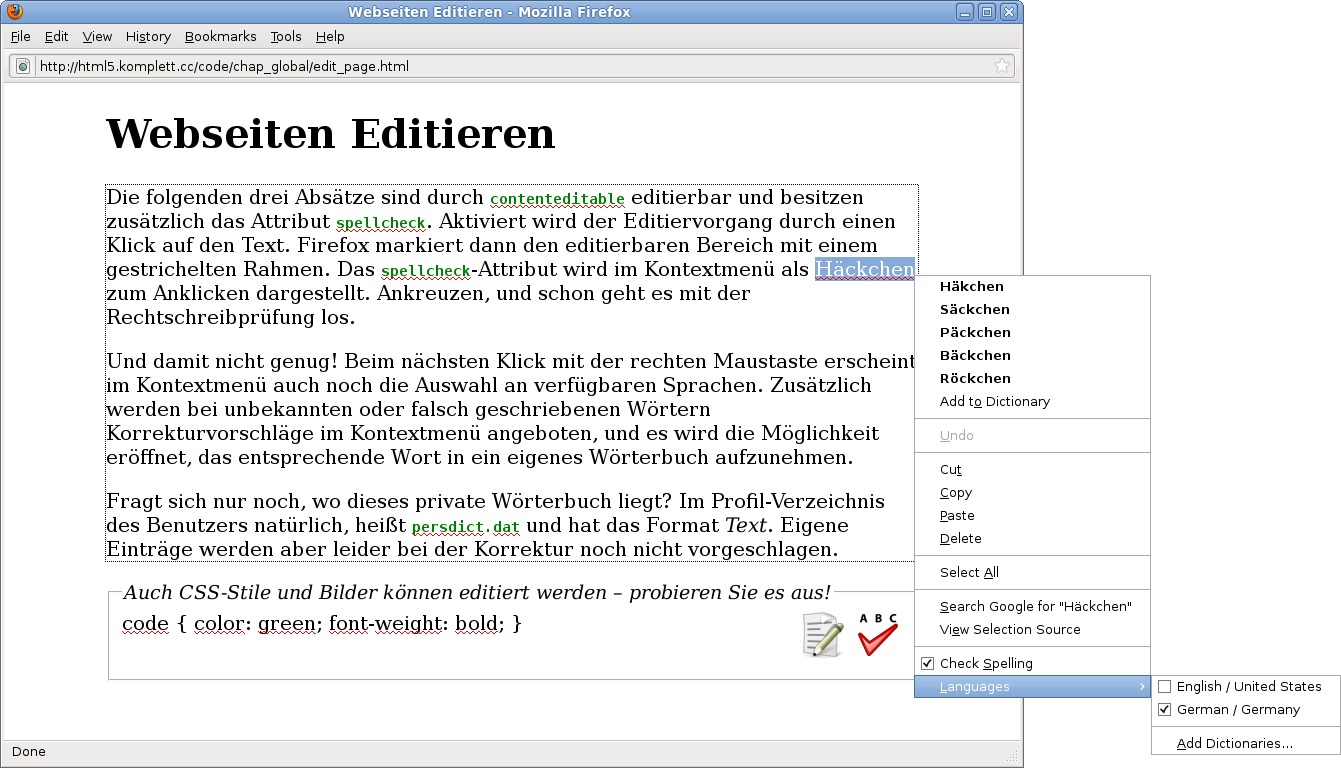This screenshot has width=1341, height=768.
Task: Click the notepad with pencil icon
Action: point(822,635)
